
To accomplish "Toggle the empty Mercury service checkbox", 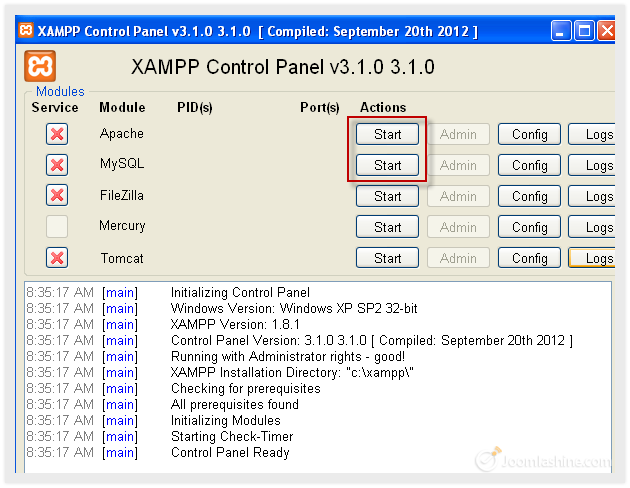I will click(57, 227).
